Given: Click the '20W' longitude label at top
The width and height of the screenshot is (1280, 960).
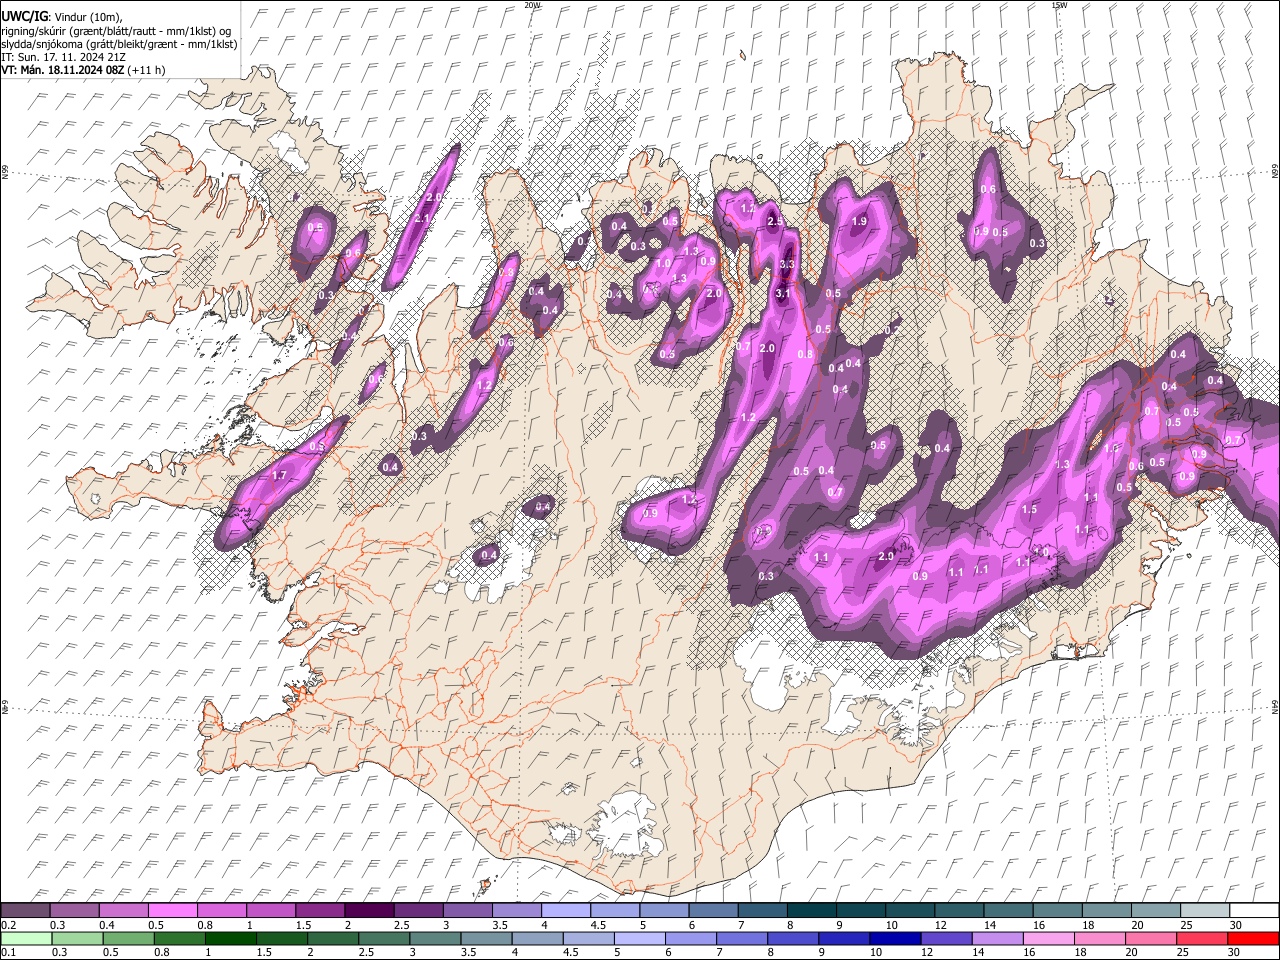Looking at the screenshot, I should tap(532, 5).
